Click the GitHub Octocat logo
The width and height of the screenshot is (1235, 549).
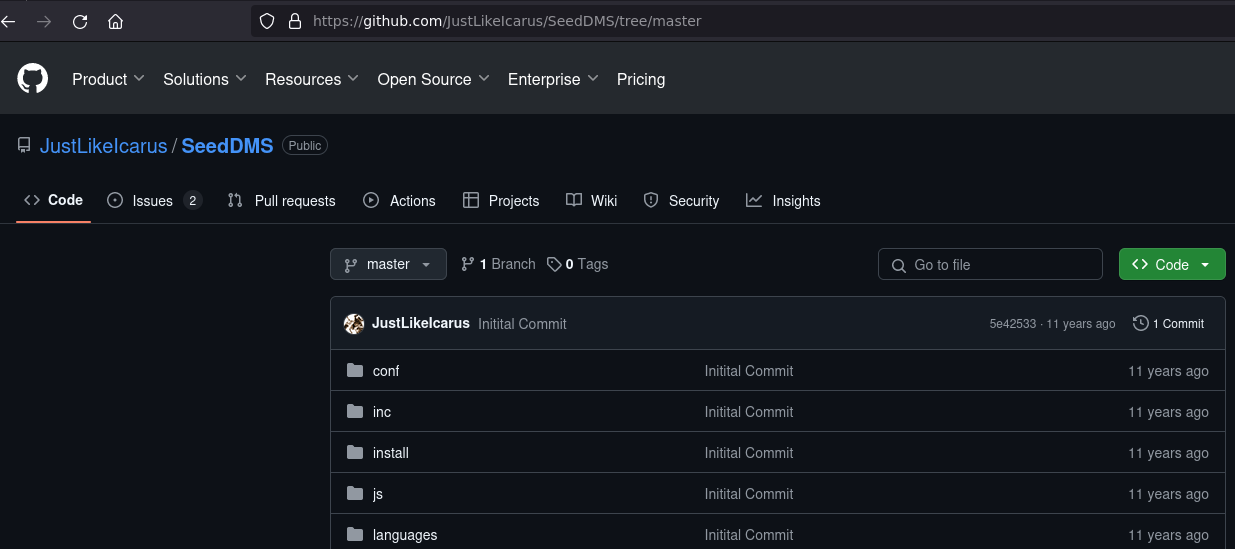[33, 79]
